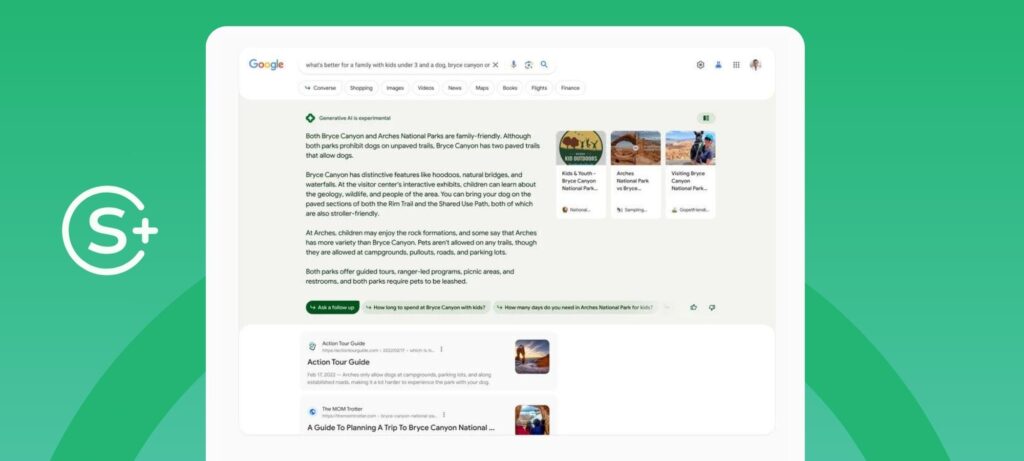
Task: Open the Arches National Park vs Bryce card
Action: 635,174
